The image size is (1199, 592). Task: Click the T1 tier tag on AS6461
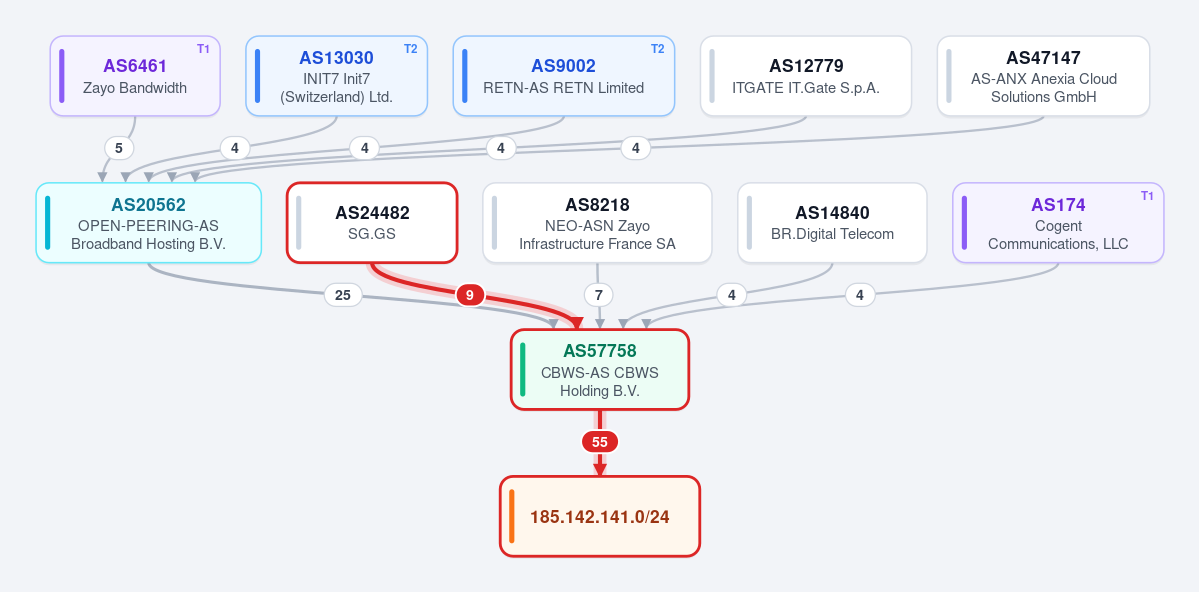coord(203,49)
